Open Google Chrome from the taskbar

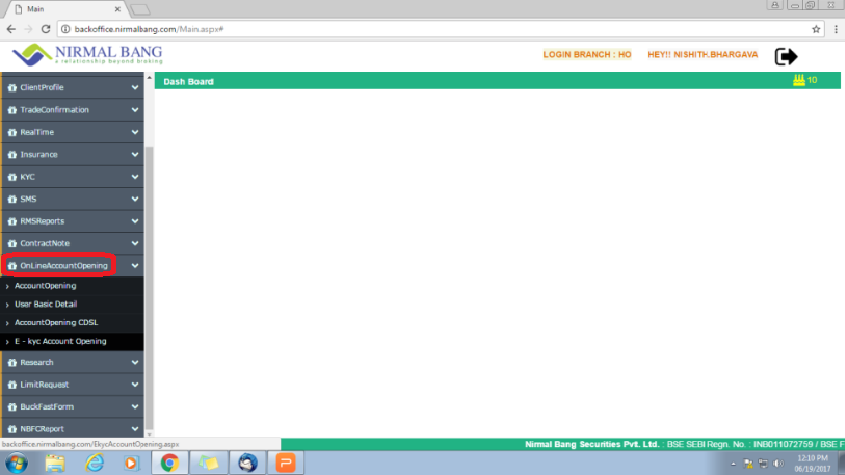(x=170, y=462)
